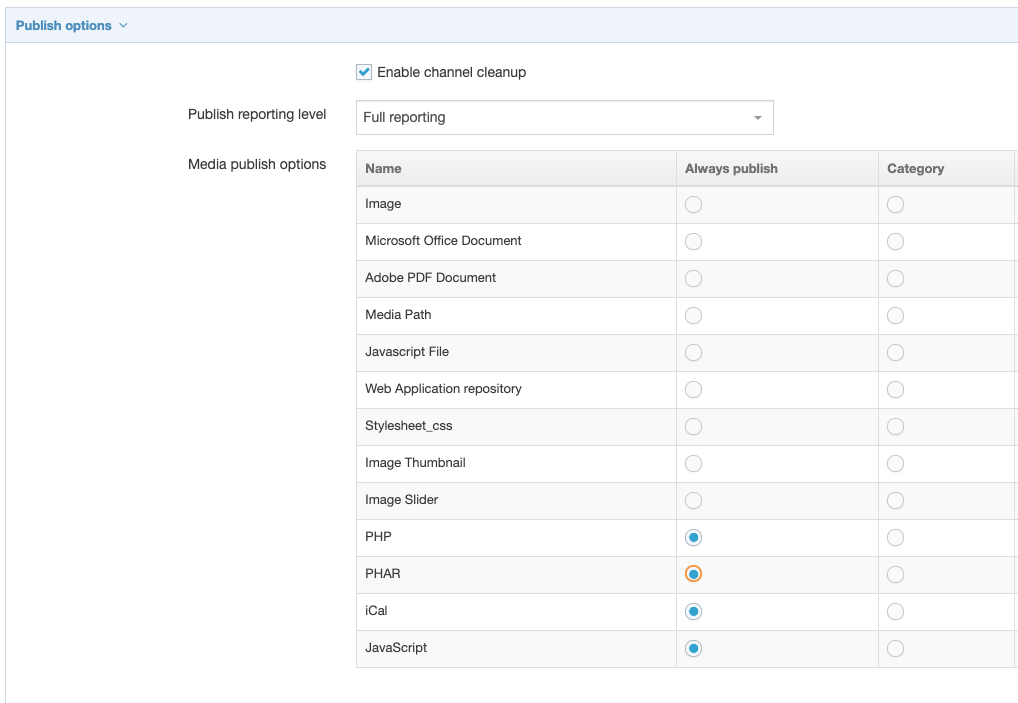
Task: Switch PHP to the Category option
Action: [894, 537]
